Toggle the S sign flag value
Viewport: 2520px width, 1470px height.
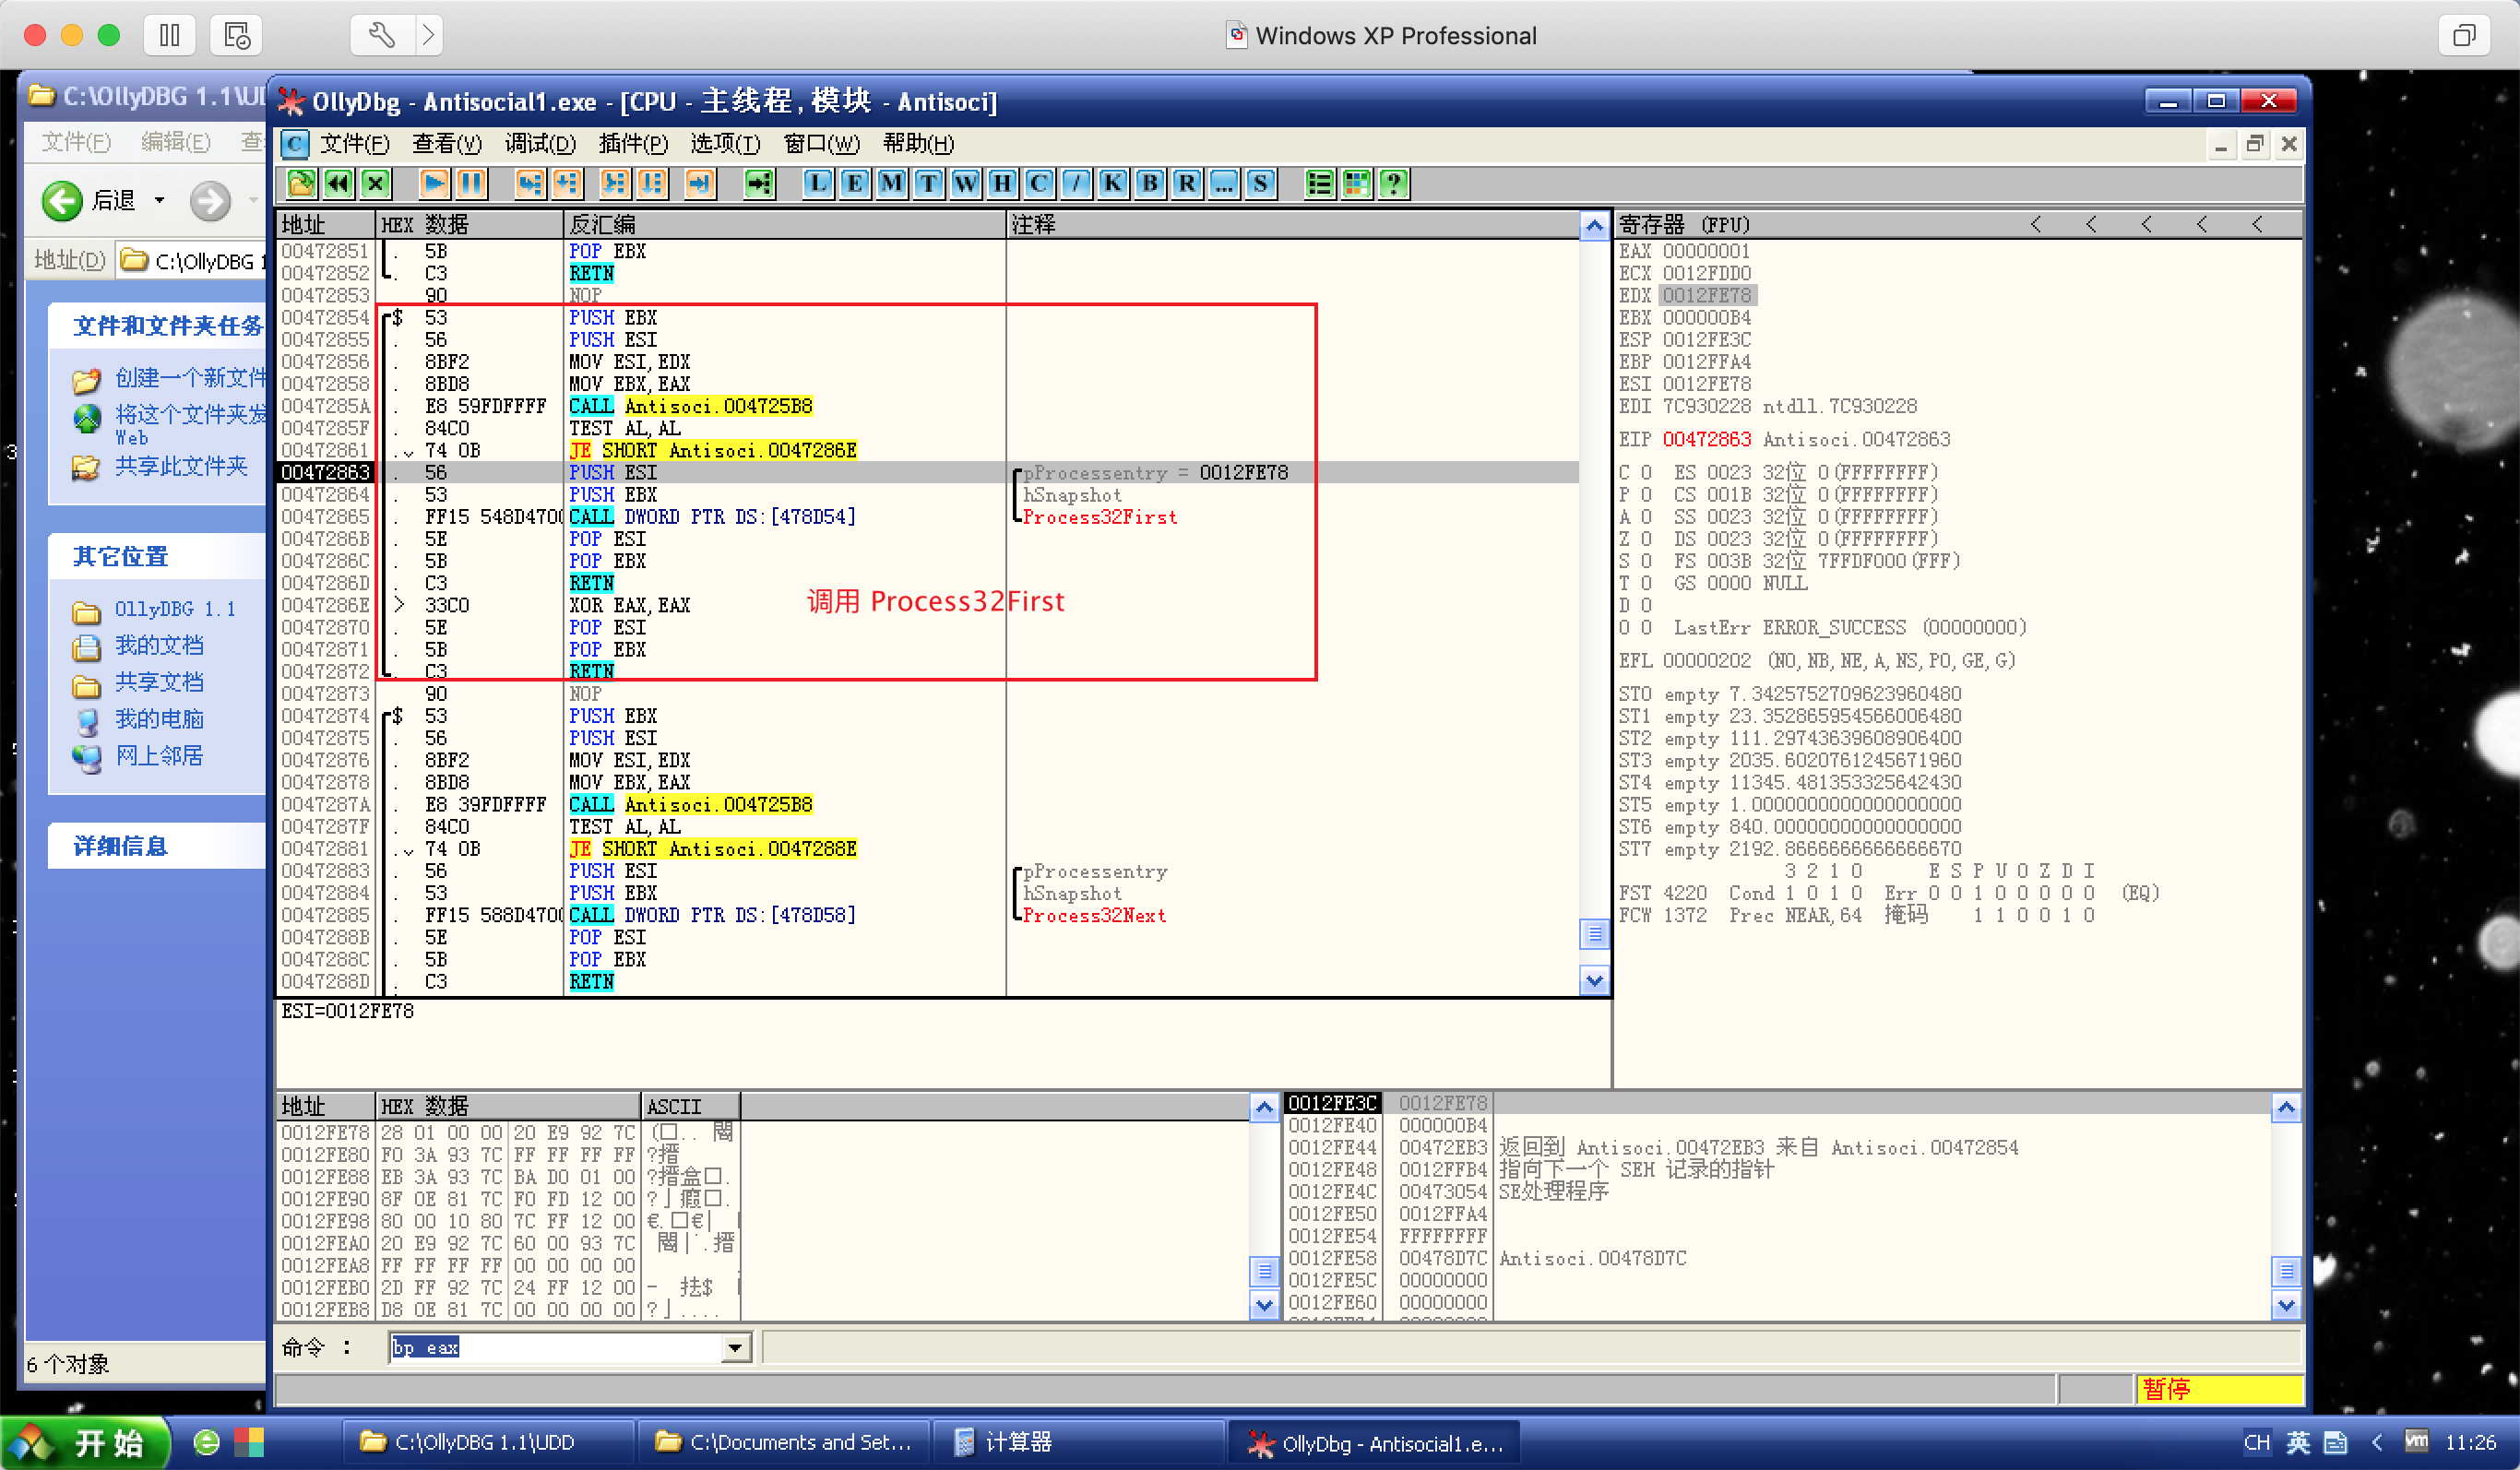tap(1646, 561)
